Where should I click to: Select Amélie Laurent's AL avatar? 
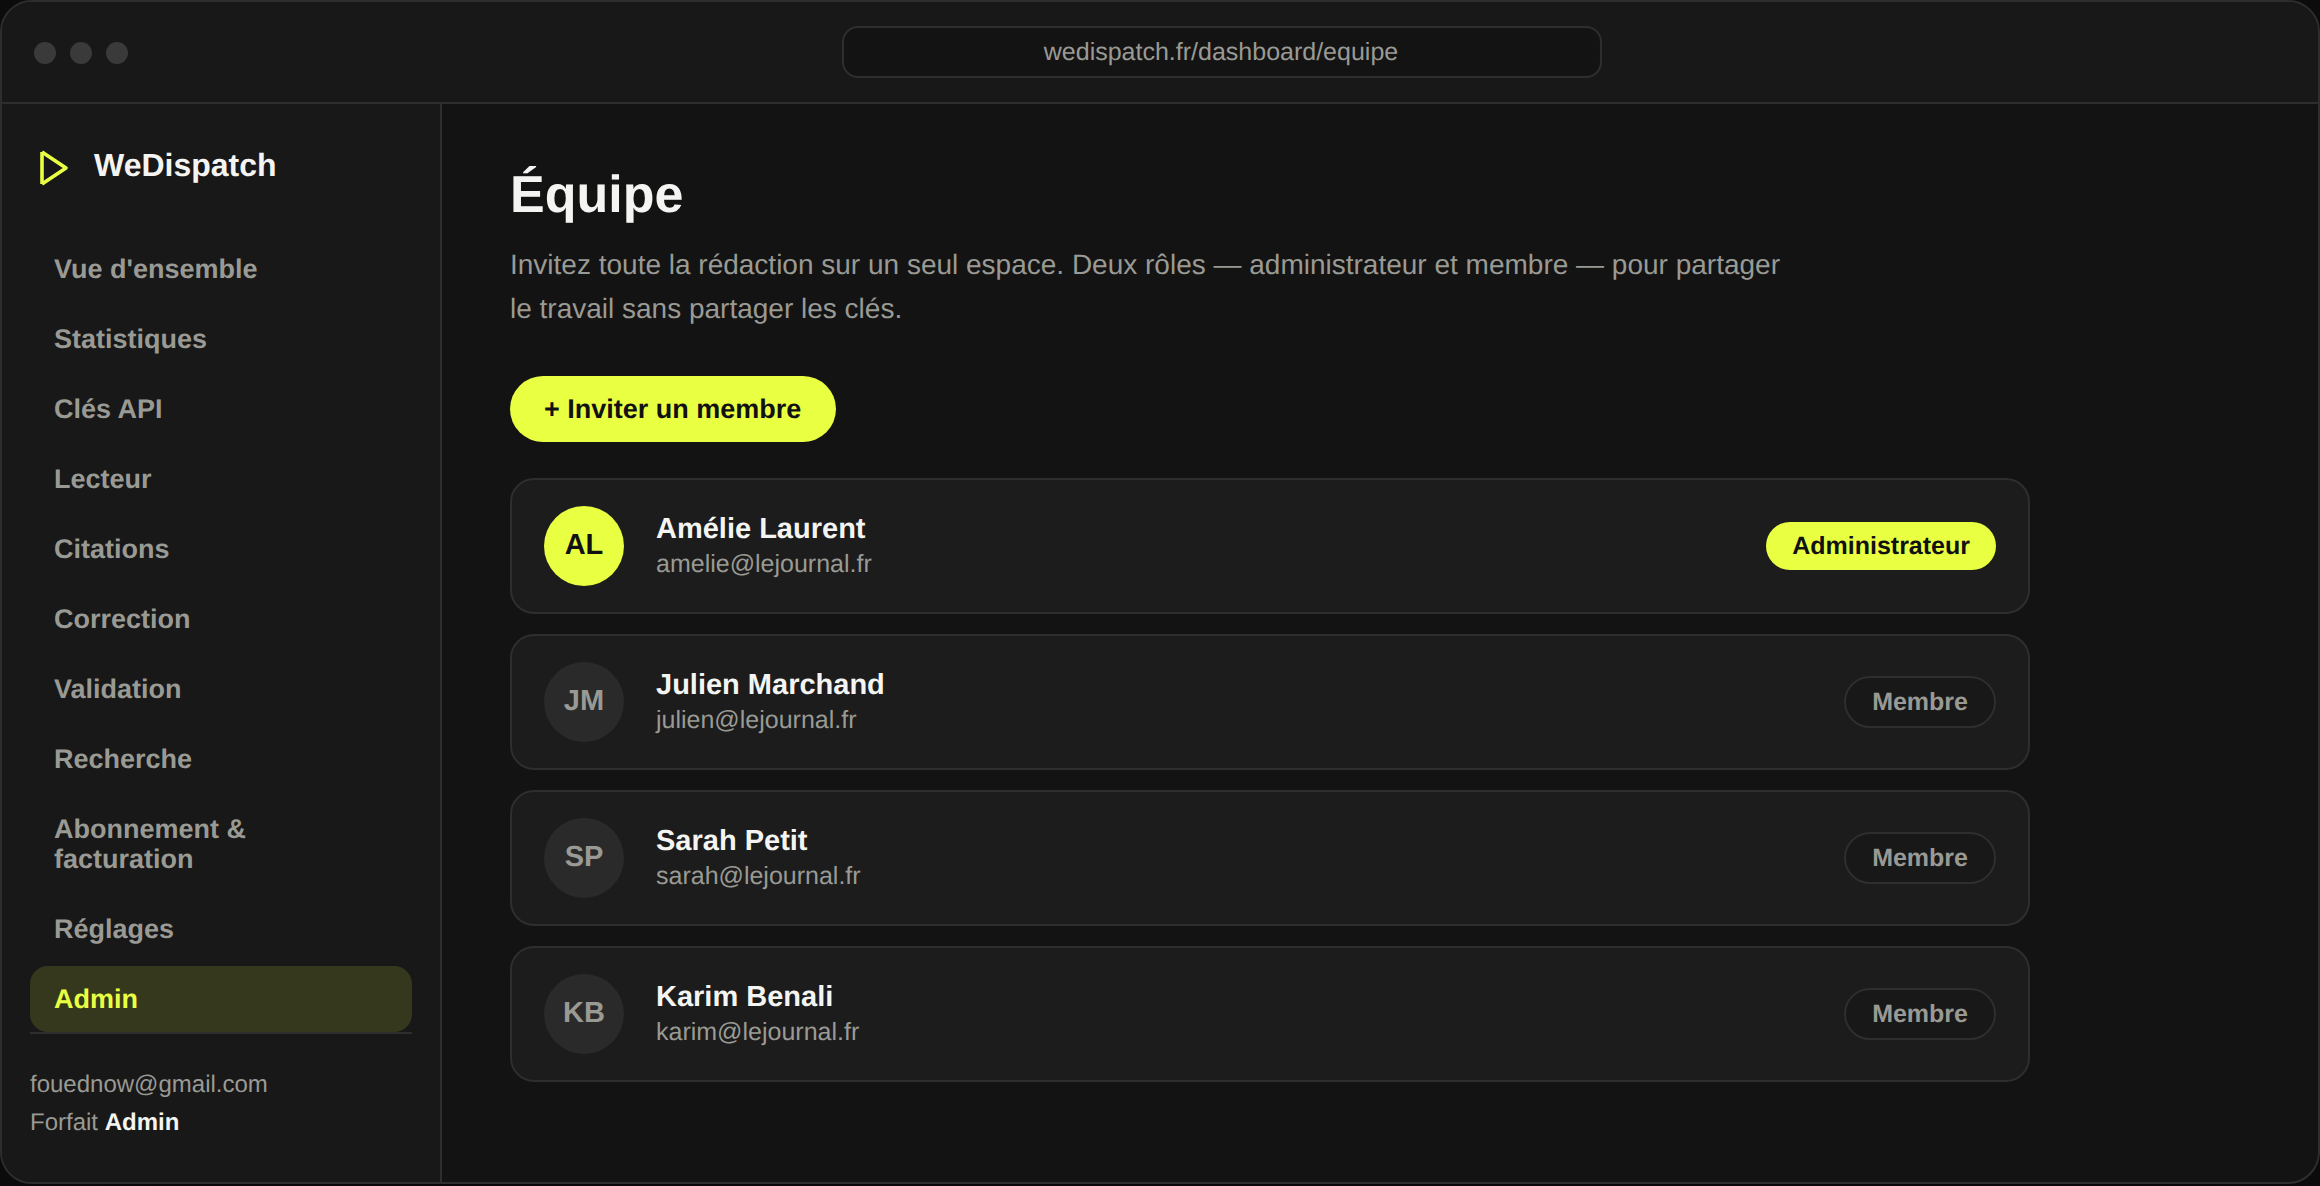tap(584, 545)
